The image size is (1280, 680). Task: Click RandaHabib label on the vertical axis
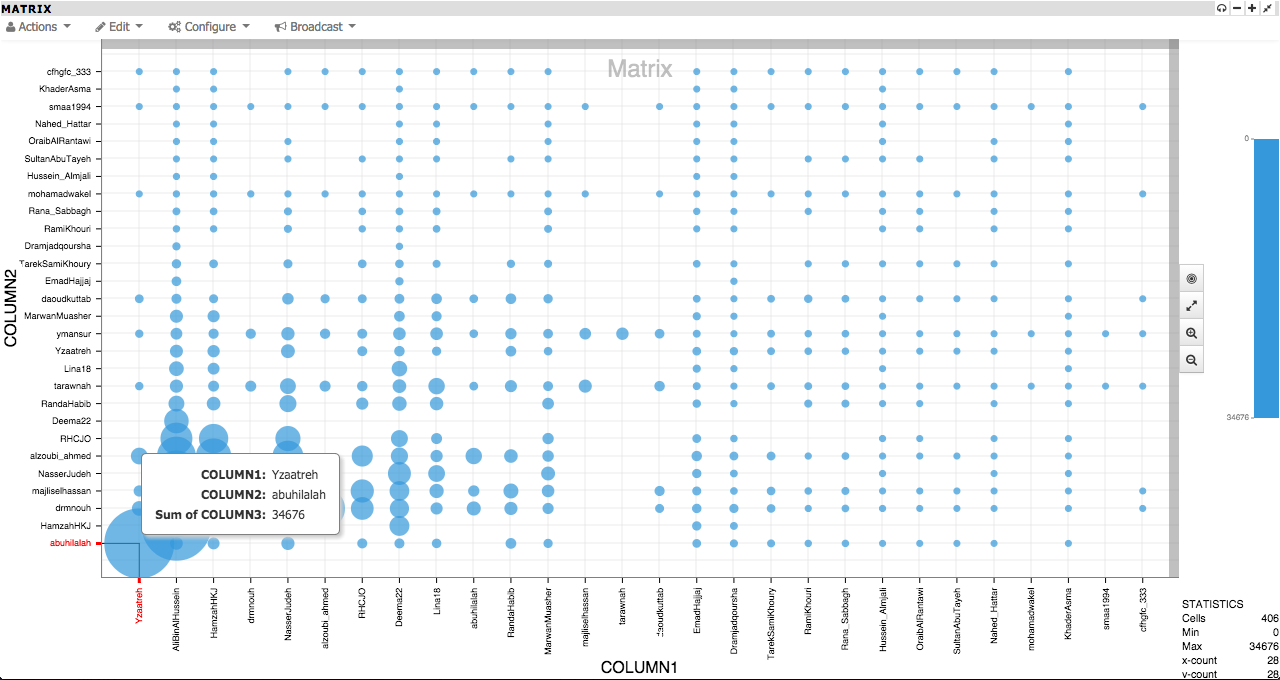[x=66, y=403]
